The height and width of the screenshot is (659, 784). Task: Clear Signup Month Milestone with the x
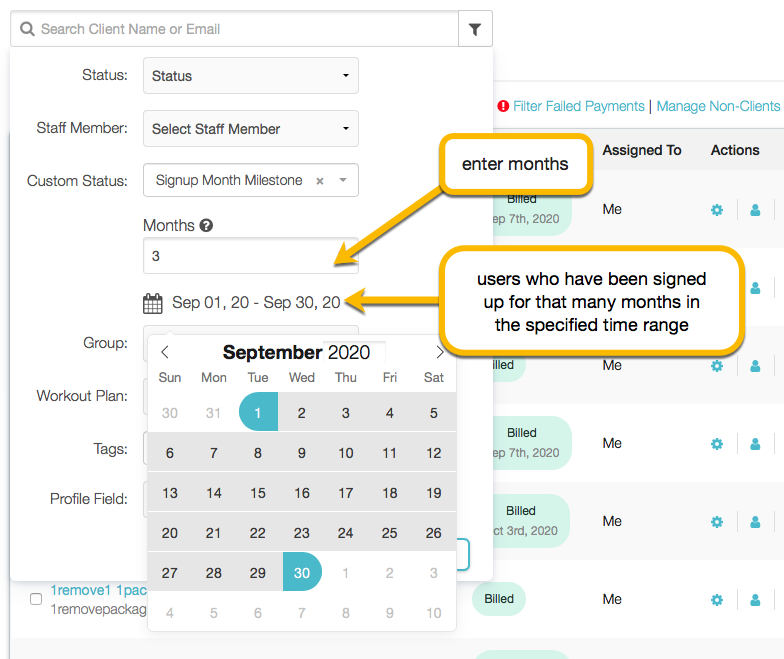coord(320,181)
